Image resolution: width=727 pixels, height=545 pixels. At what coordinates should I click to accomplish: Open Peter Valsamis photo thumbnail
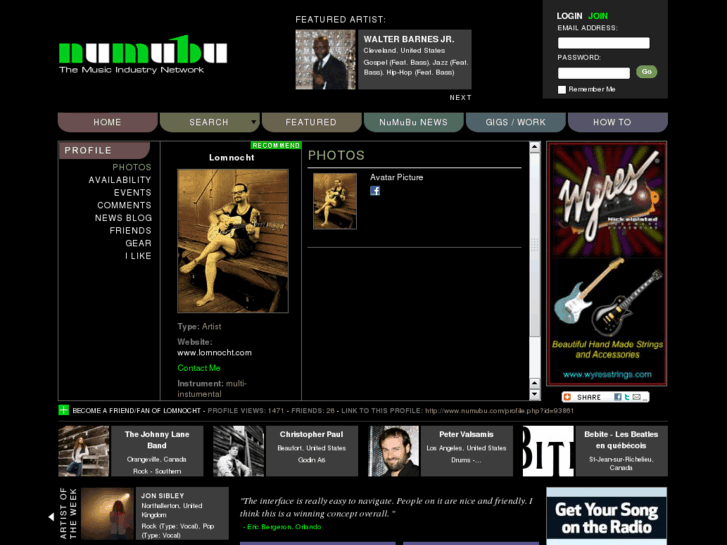coord(394,451)
